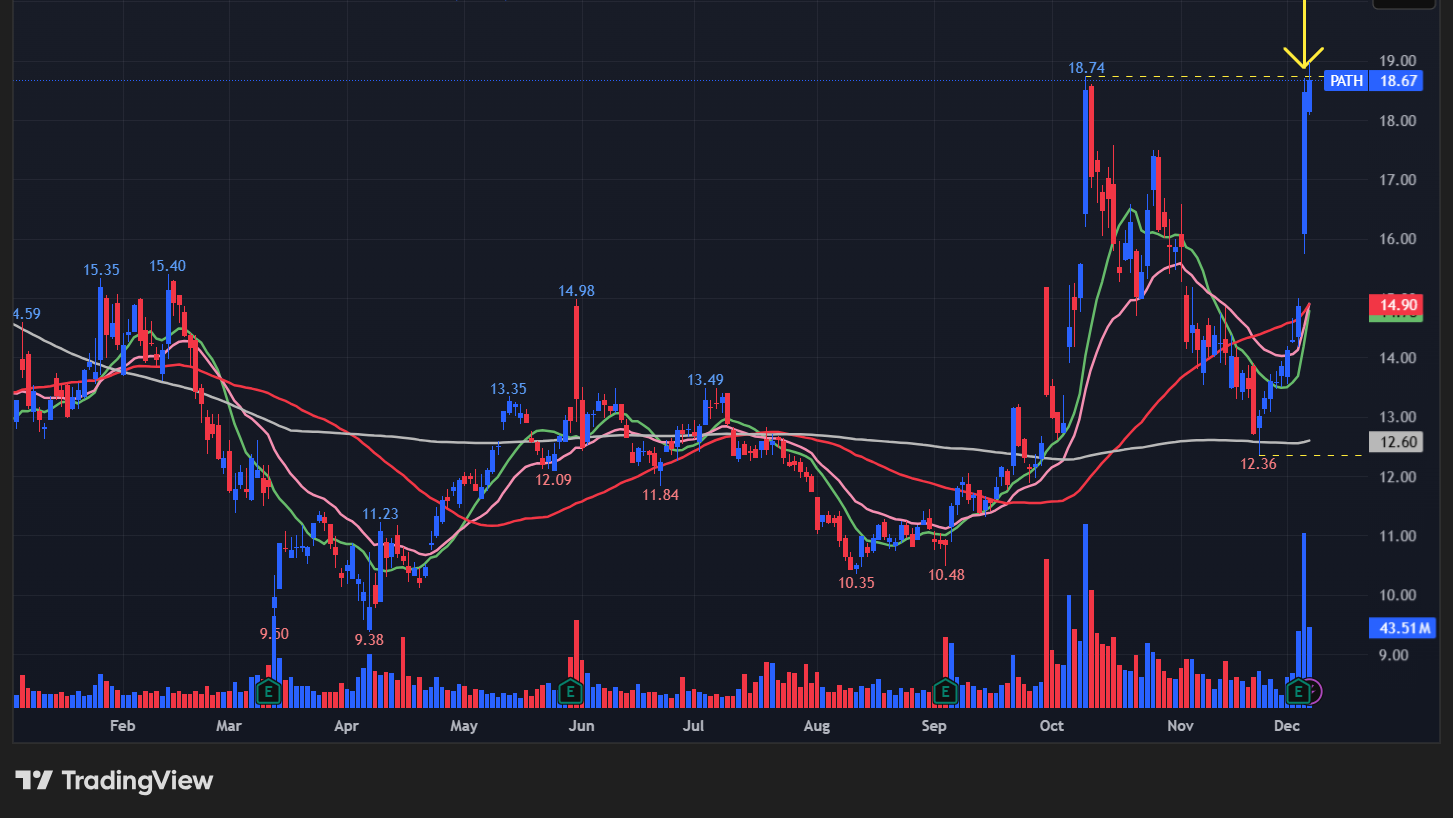Select the yellow dashed line at 18.74
The width and height of the screenshot is (1453, 818).
tap(1200, 76)
